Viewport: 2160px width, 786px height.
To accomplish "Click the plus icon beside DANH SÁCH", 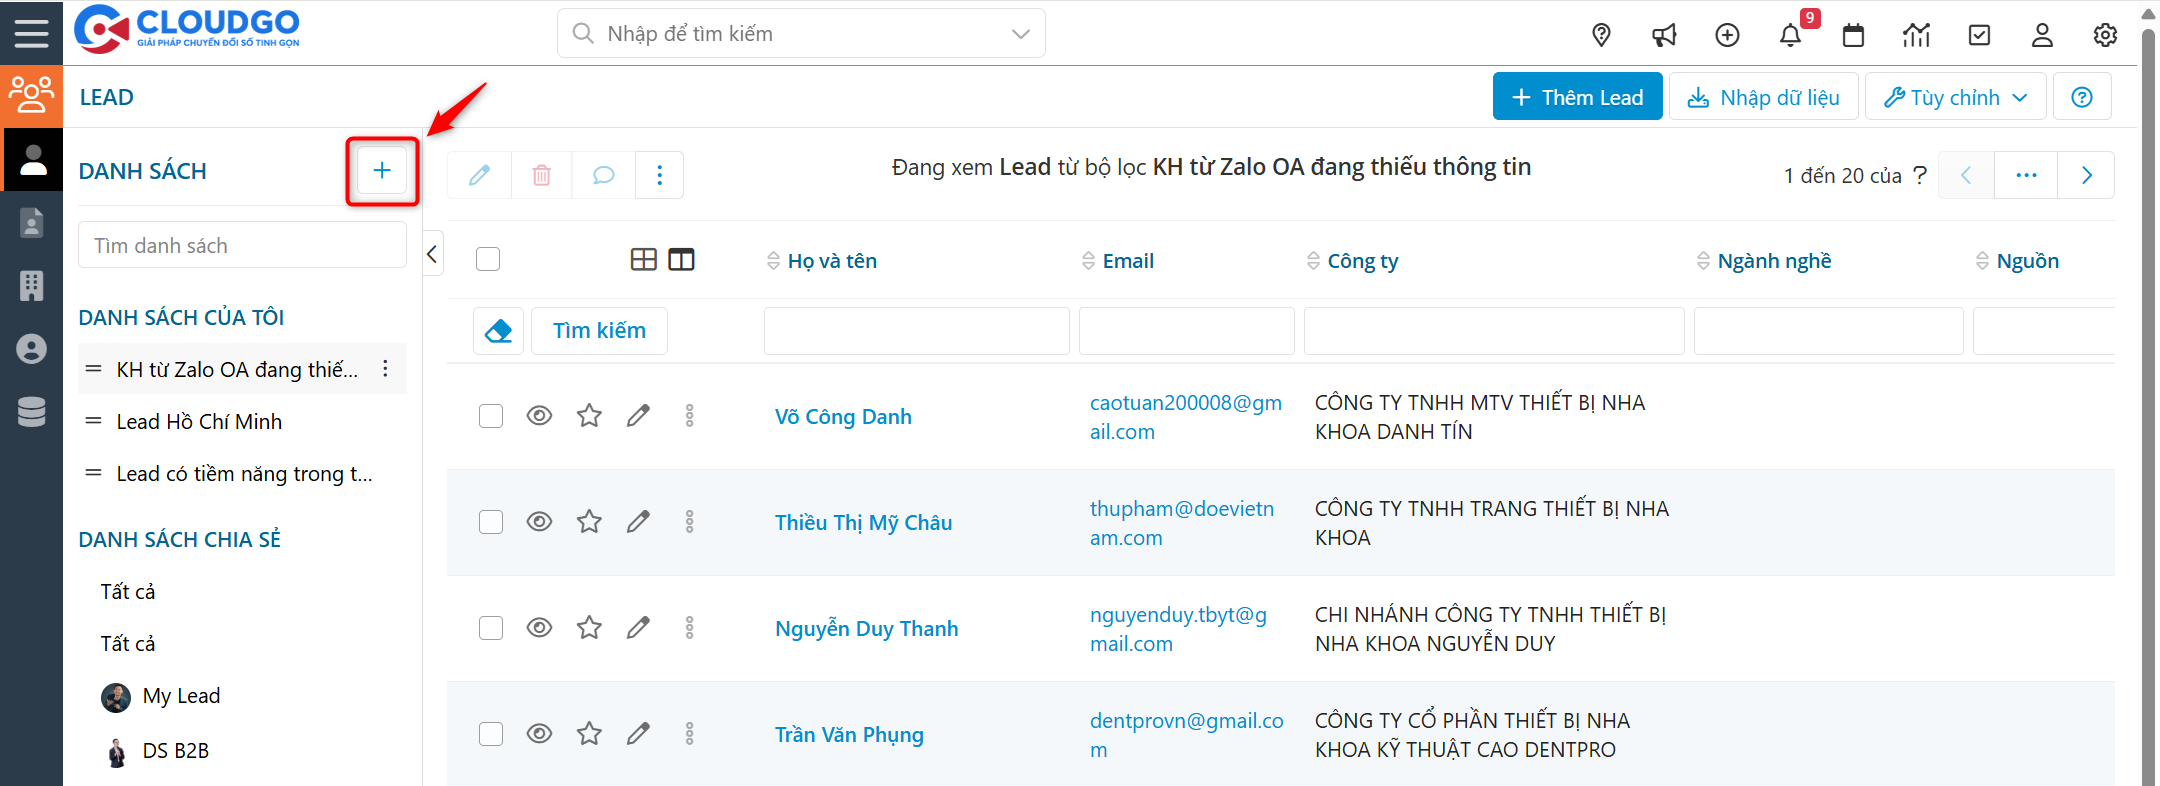I will pos(382,171).
